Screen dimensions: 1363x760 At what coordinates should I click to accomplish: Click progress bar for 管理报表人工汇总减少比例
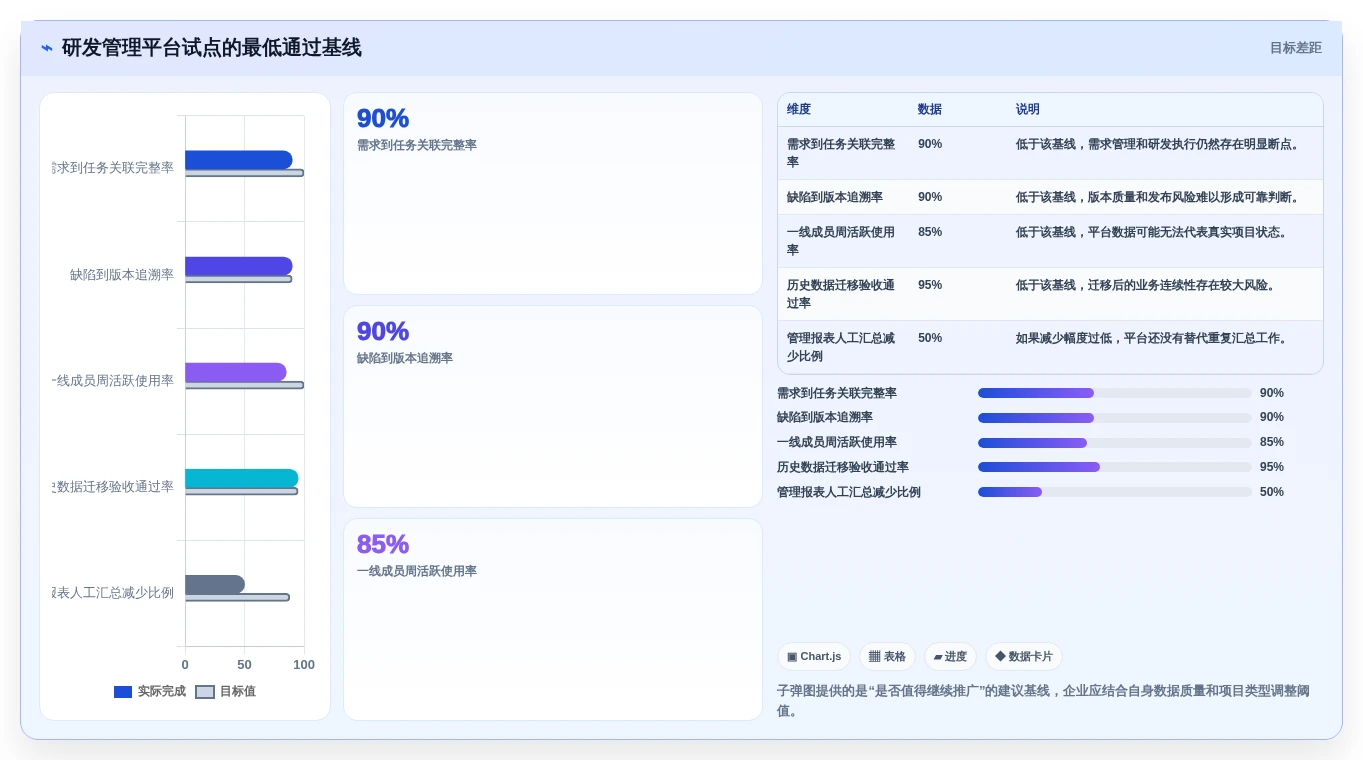(1115, 492)
